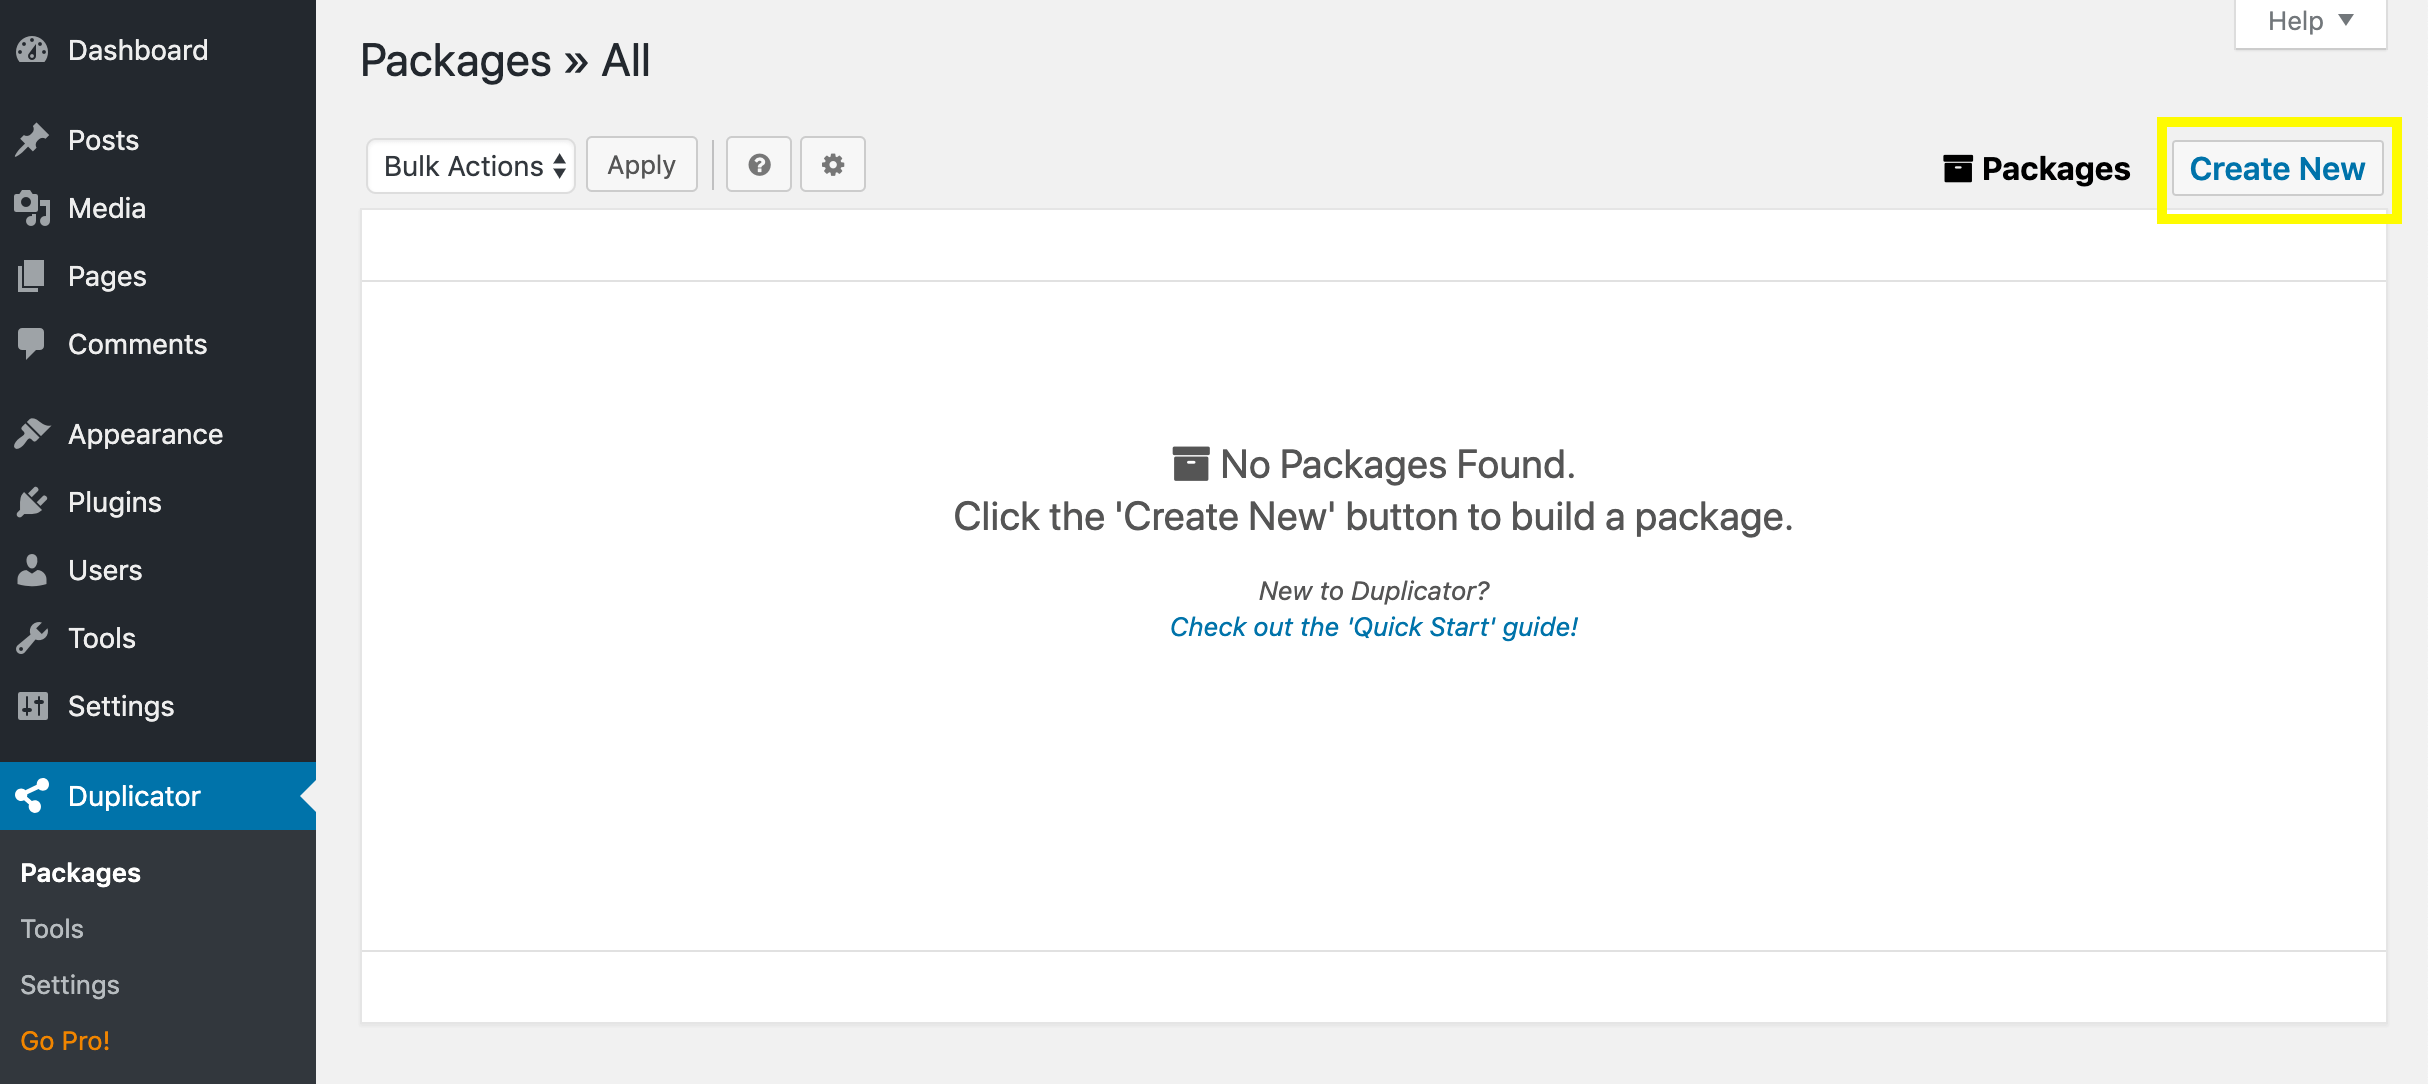Select the Packages tab heading
This screenshot has height=1084, width=2428.
pyautogui.click(x=2037, y=169)
